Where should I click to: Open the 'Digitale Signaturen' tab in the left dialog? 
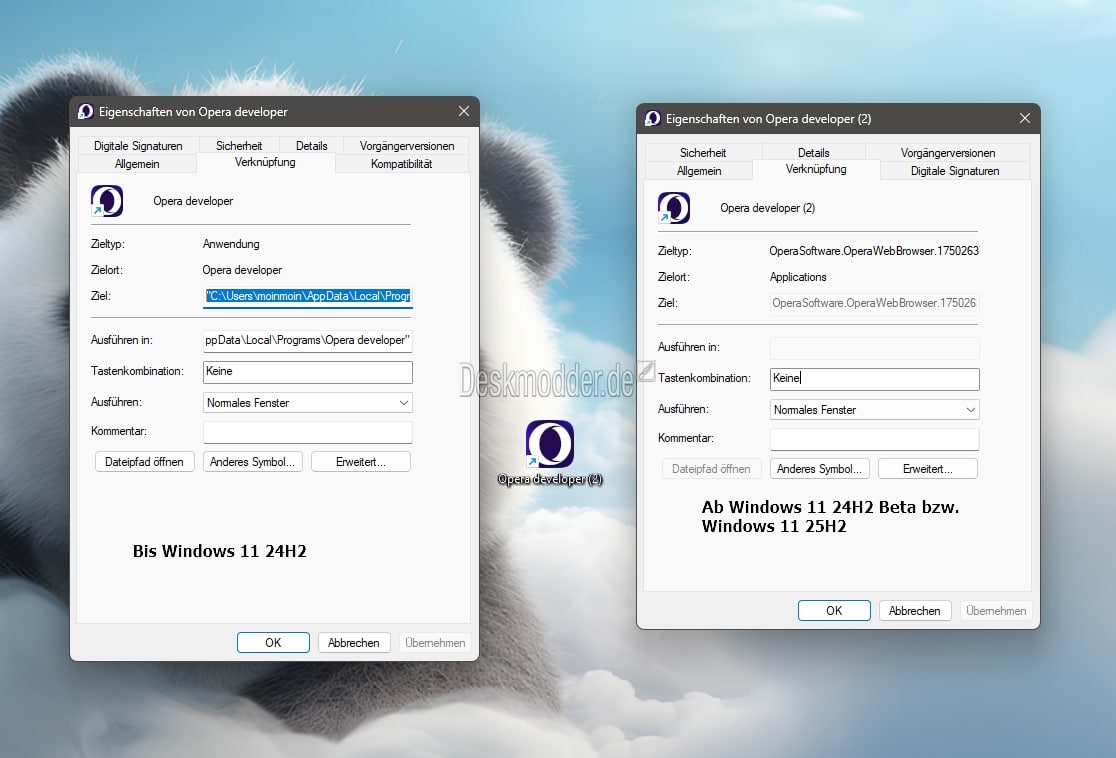click(138, 146)
